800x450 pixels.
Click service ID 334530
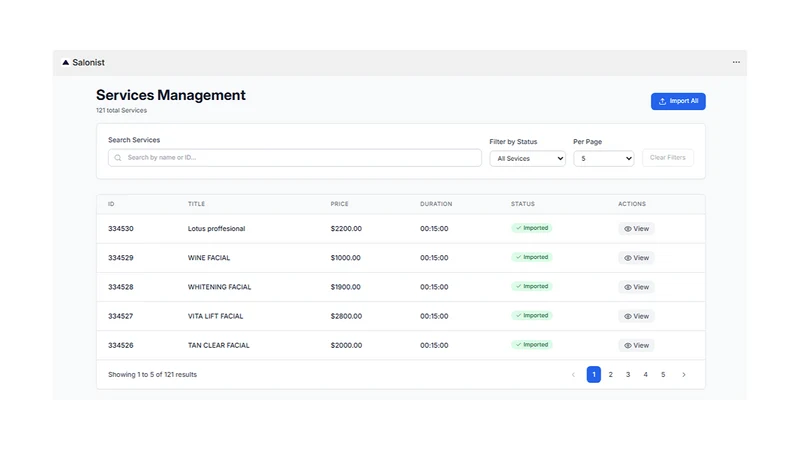(121, 229)
